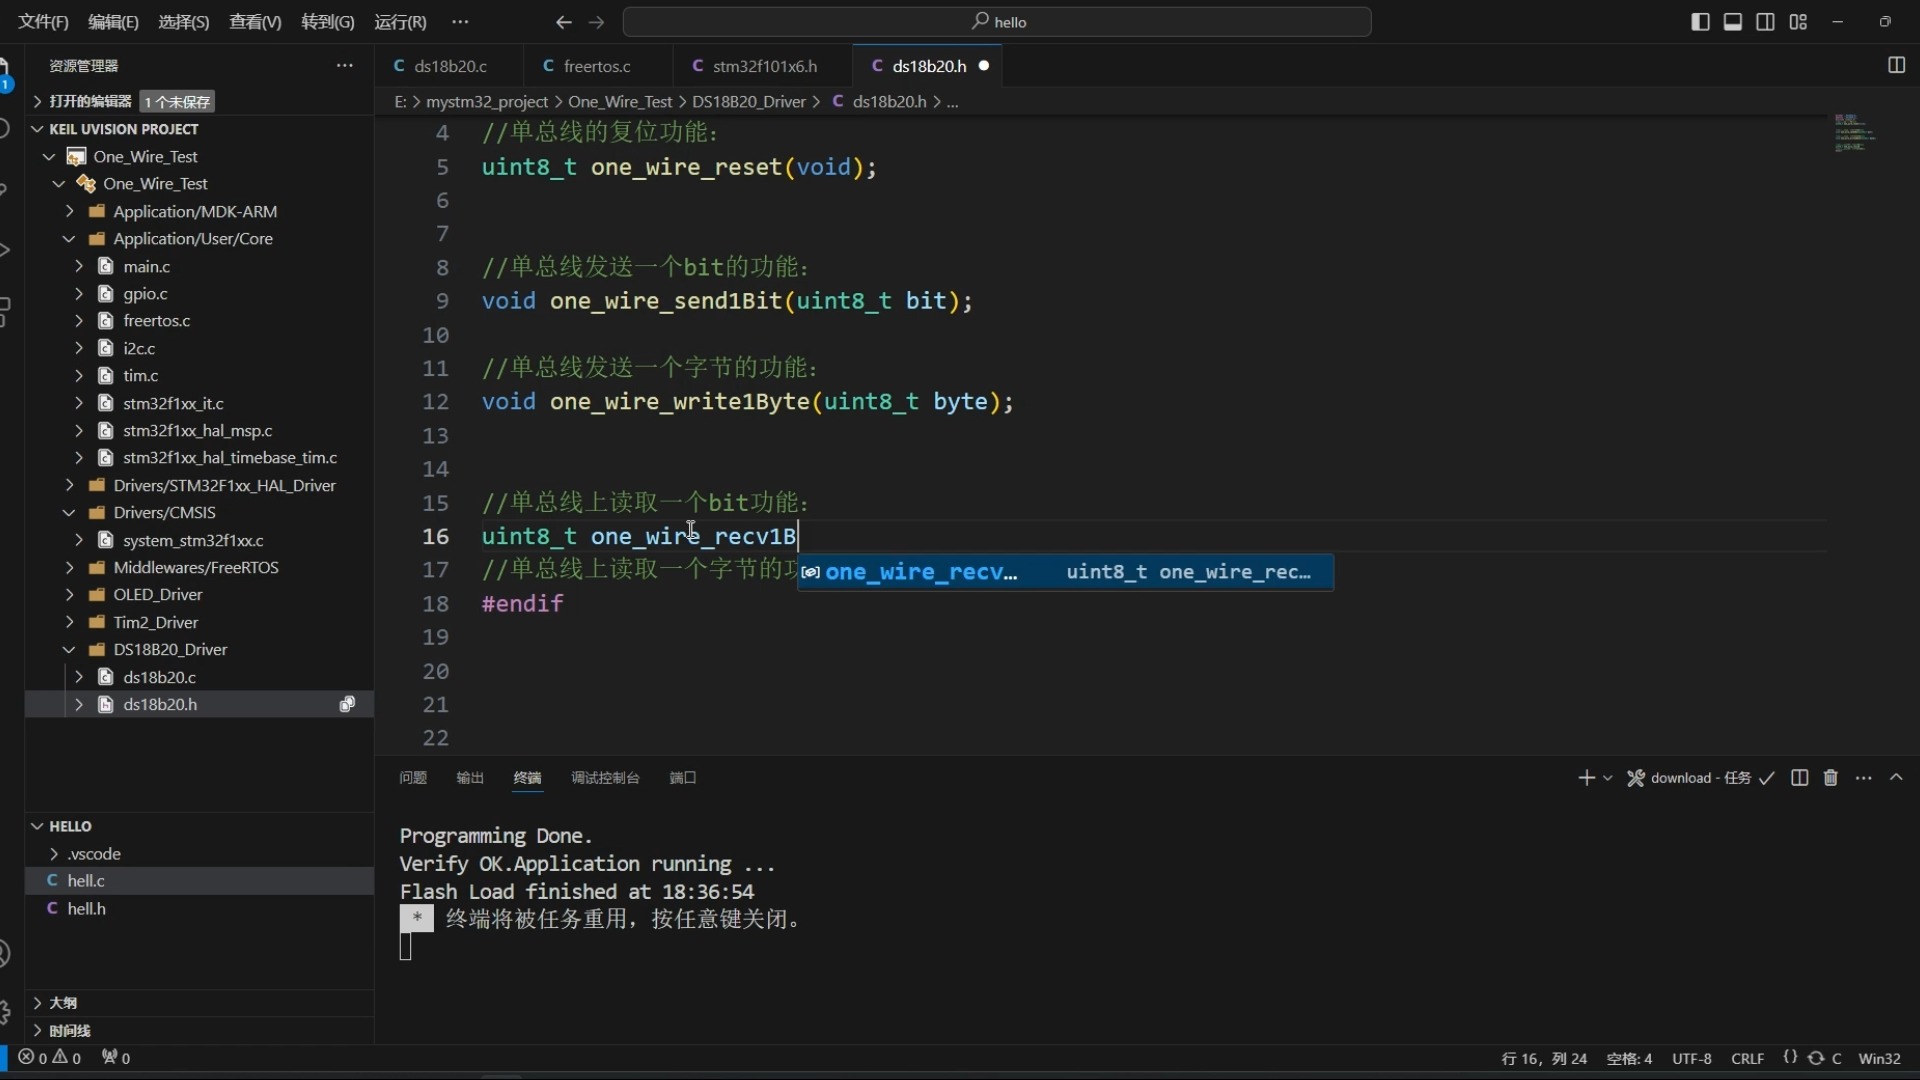Select Win32 configuration in status bar
Image resolution: width=1920 pixels, height=1080 pixels.
[x=1879, y=1058]
